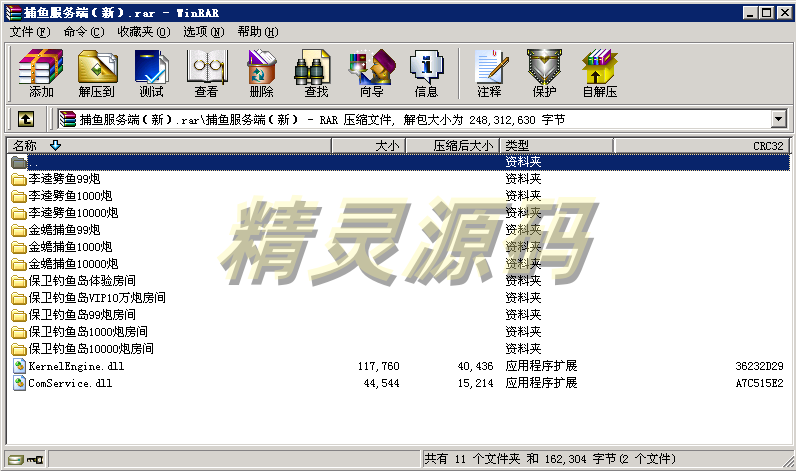Sort by the 名称 column header
The height and width of the screenshot is (471, 796).
click(x=169, y=146)
